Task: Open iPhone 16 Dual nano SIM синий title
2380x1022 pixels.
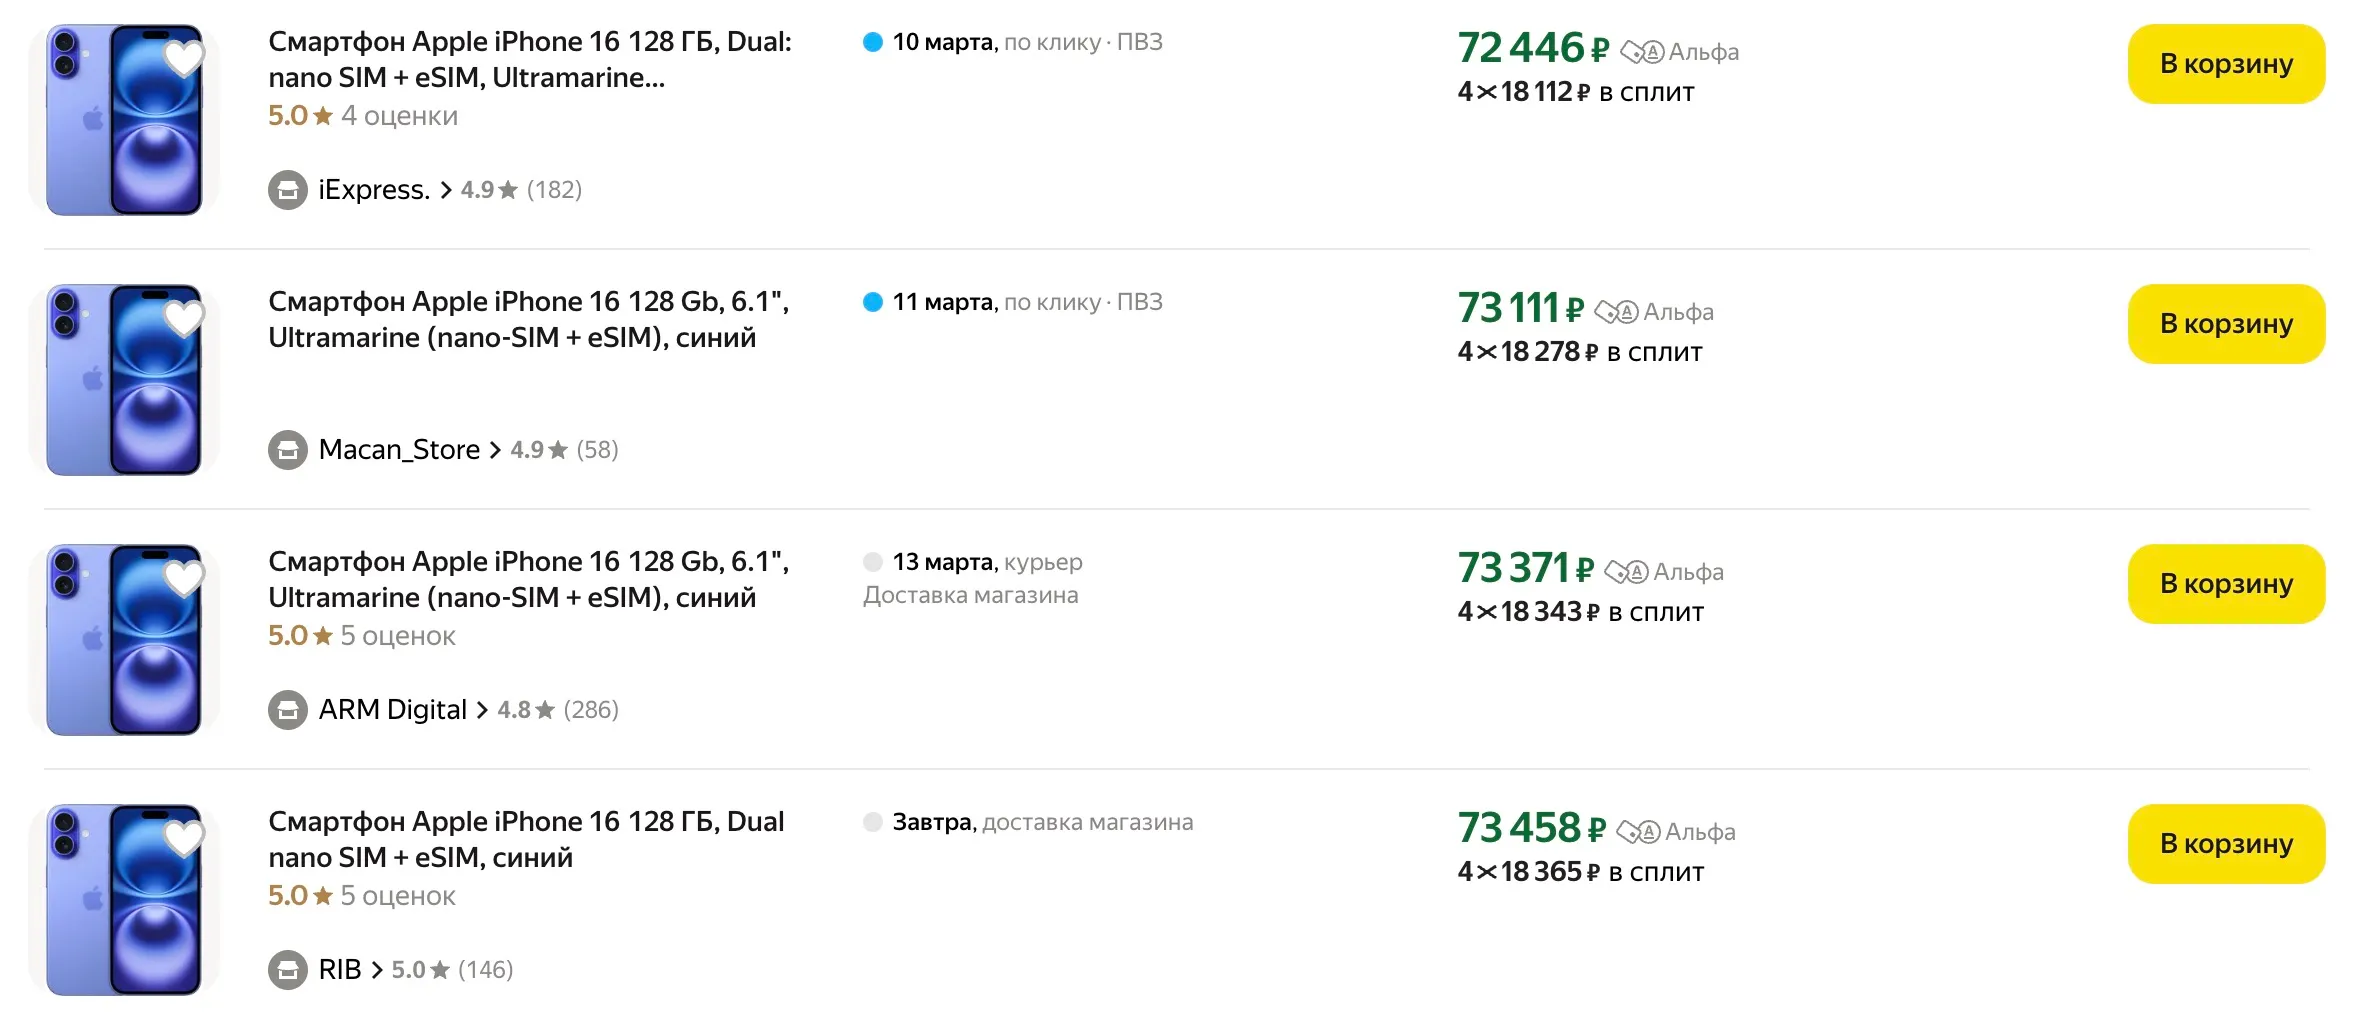Action: pos(526,839)
